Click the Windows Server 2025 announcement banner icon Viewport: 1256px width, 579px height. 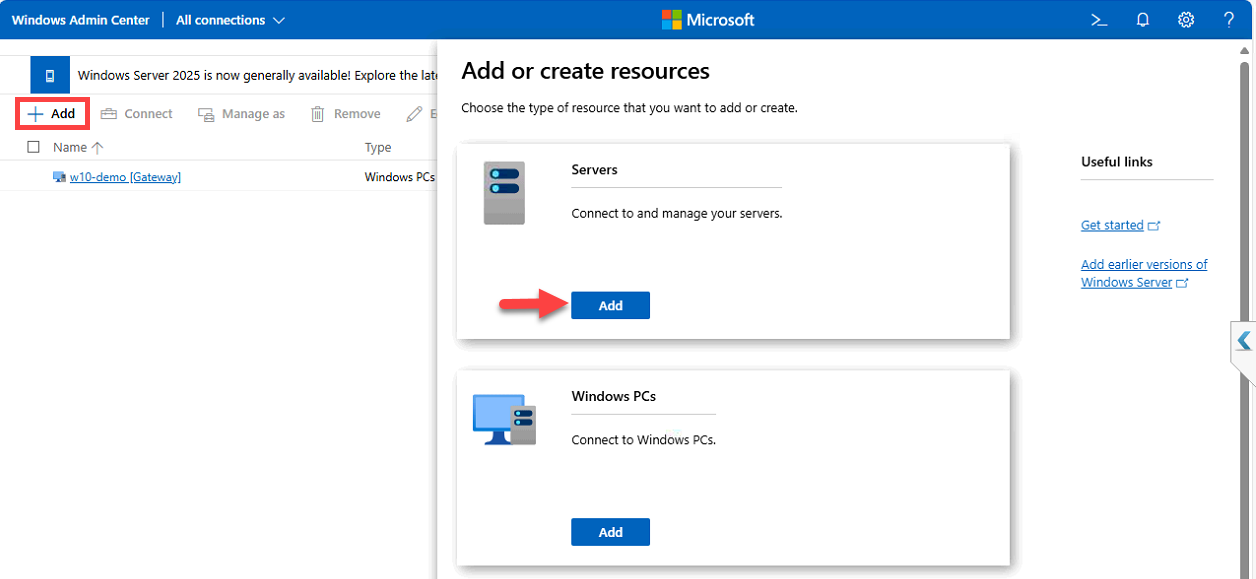pyautogui.click(x=50, y=75)
